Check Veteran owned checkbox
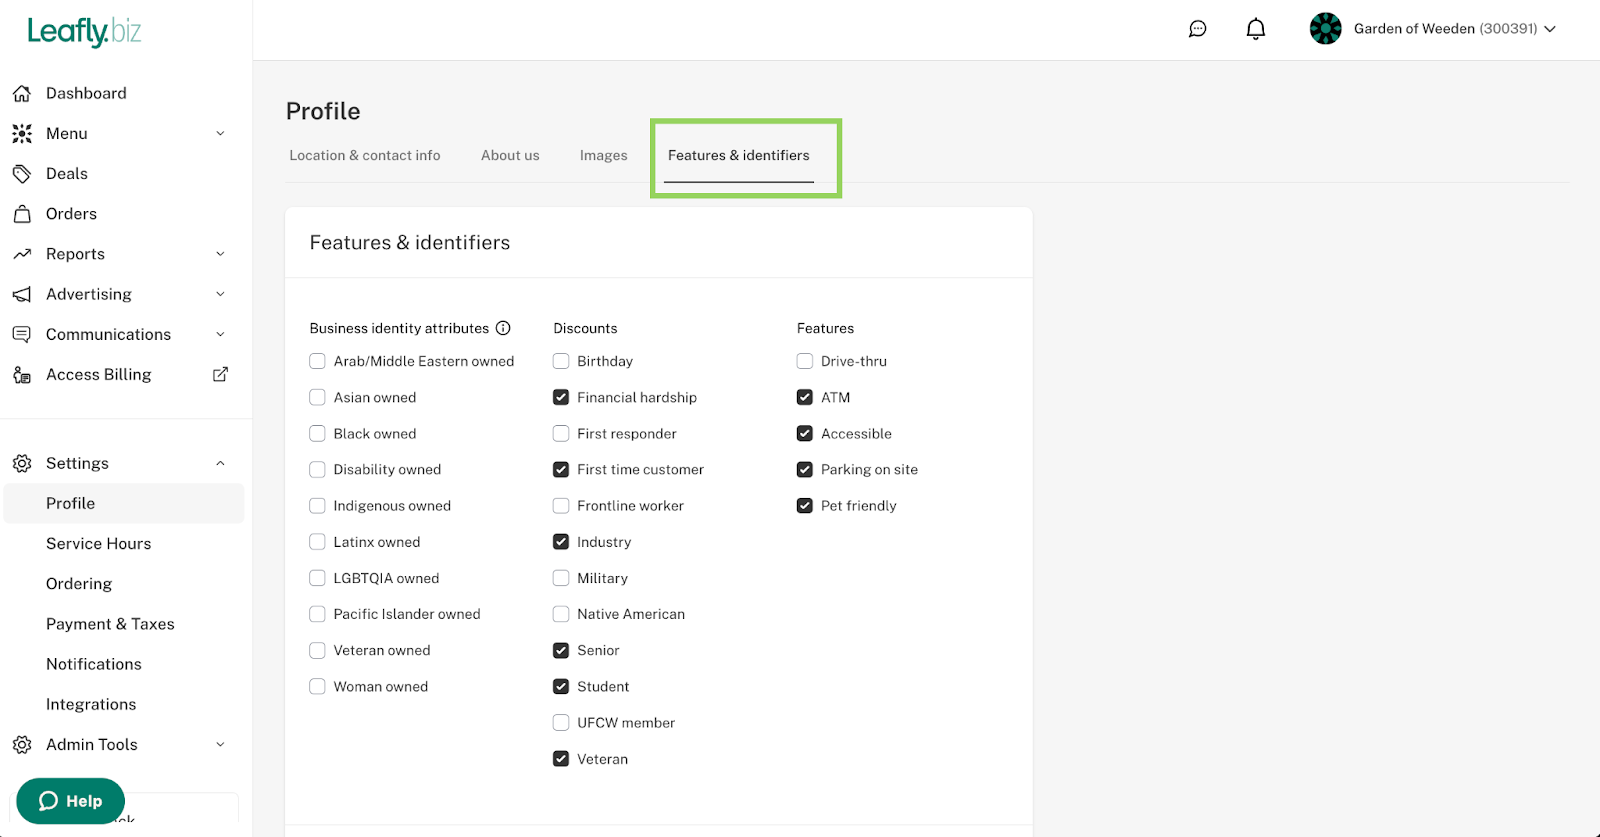1600x837 pixels. [317, 650]
